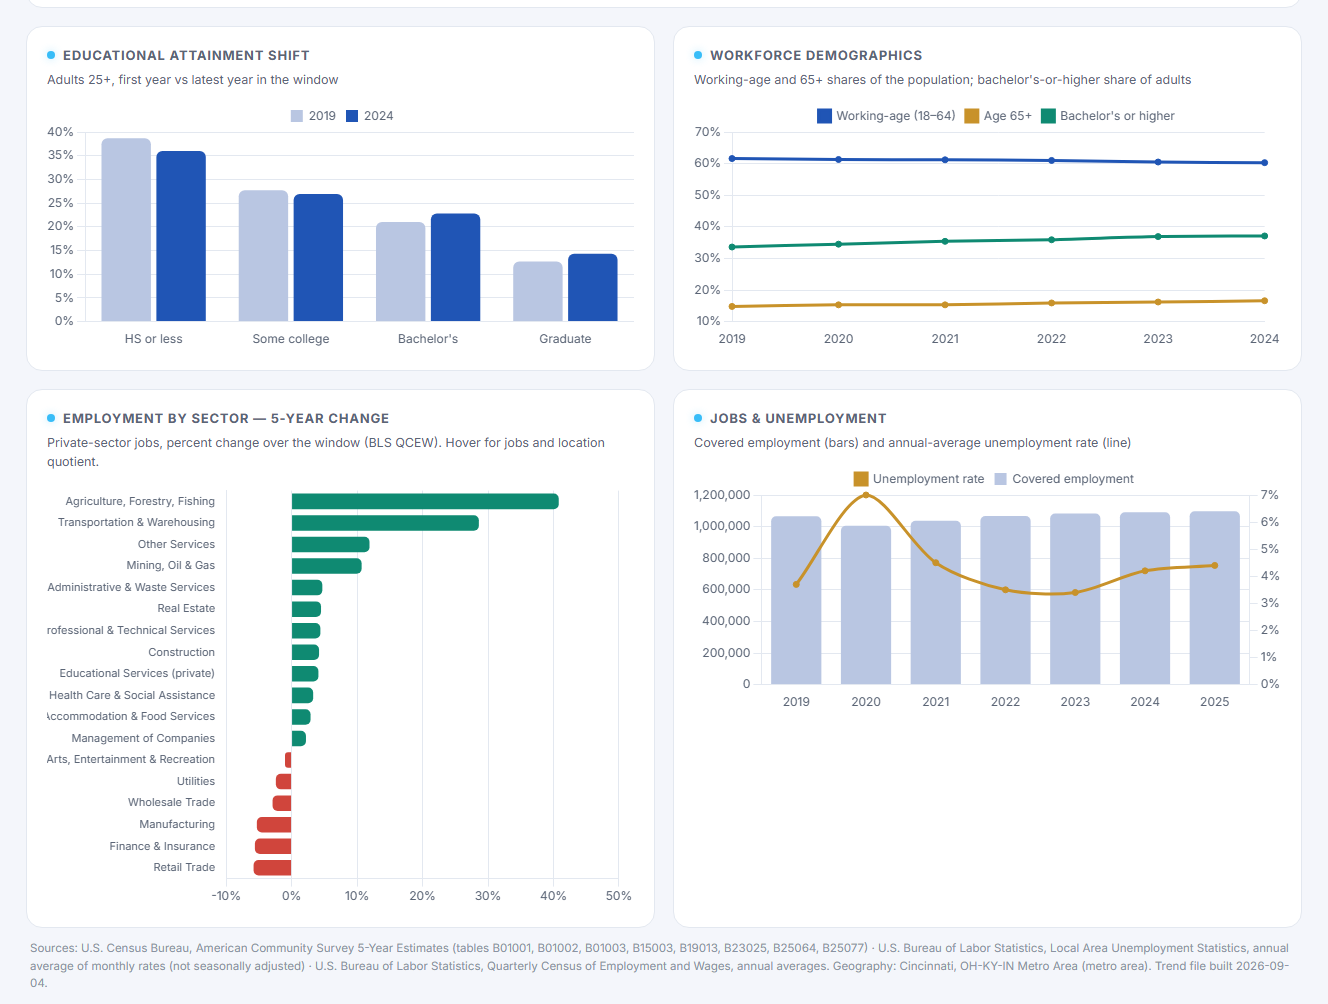1328x1004 pixels.
Task: Click the 2020 unemployment rate peak point
Action: point(866,495)
